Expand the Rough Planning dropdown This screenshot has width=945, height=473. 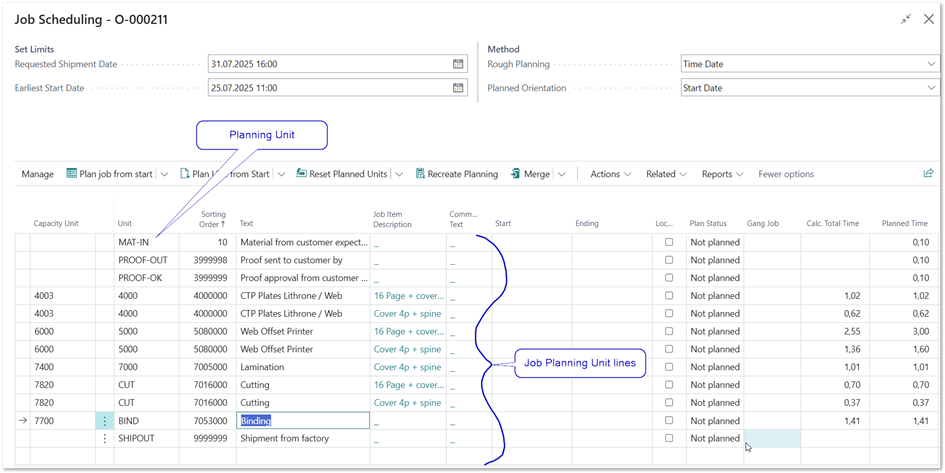tap(931, 64)
